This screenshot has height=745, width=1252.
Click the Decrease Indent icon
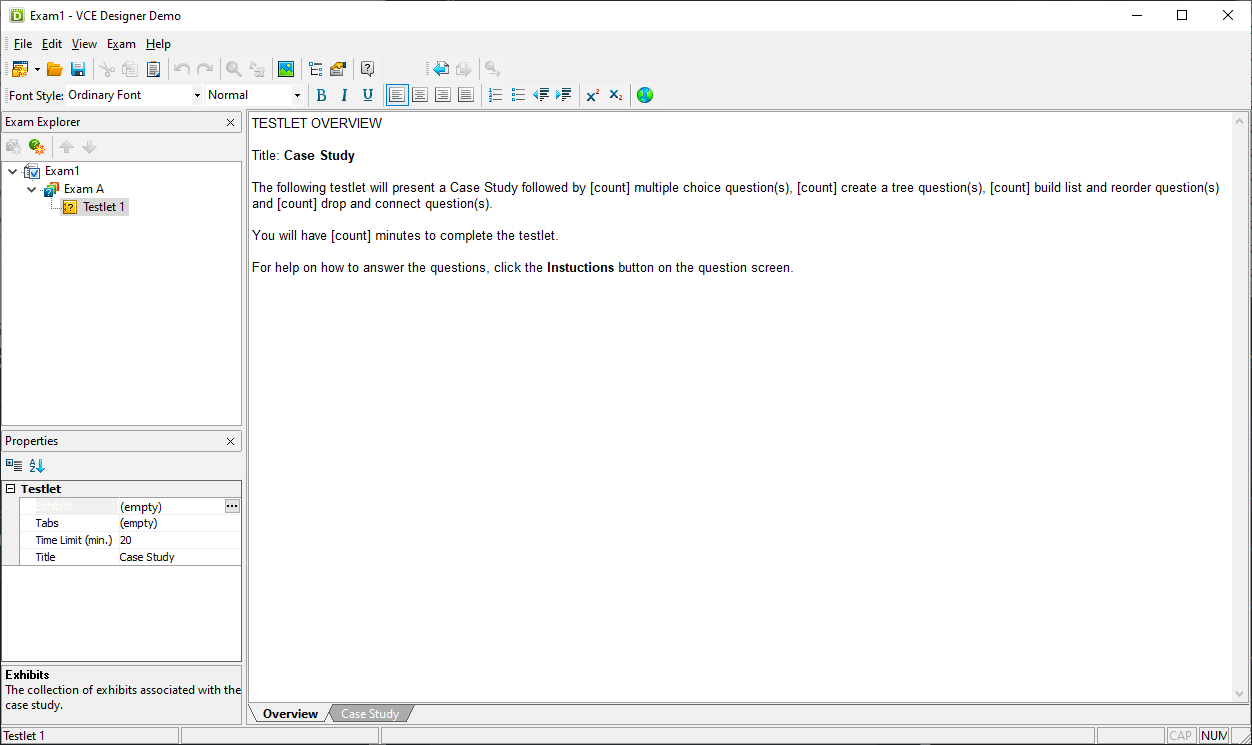(541, 95)
